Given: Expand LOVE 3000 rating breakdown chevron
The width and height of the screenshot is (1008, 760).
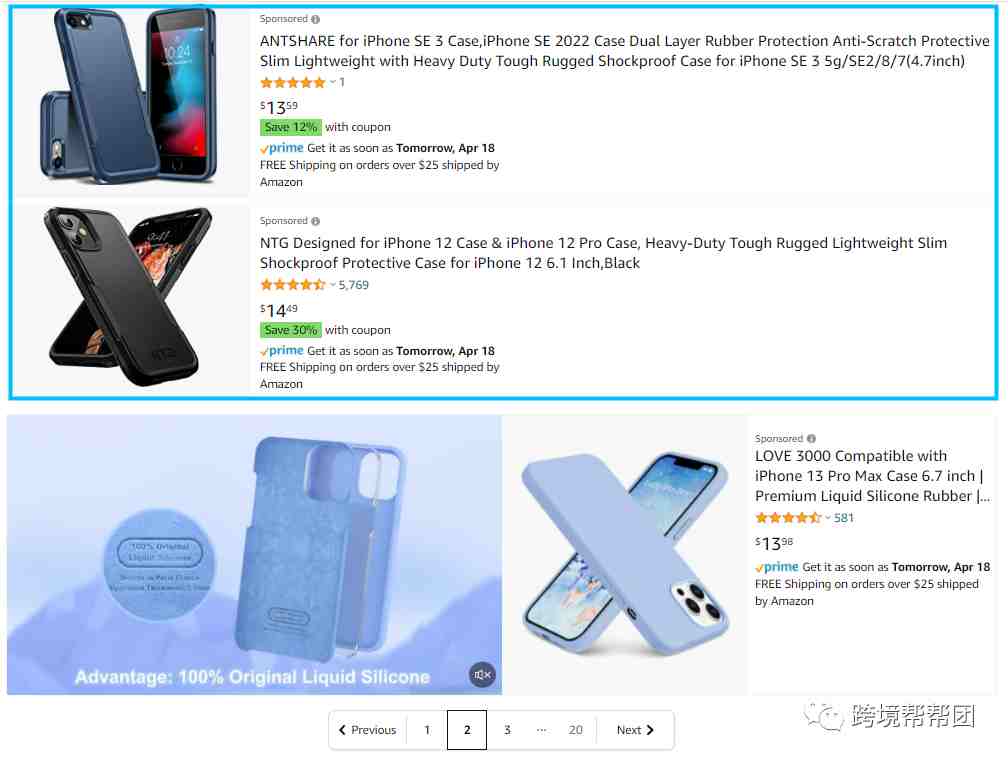Looking at the screenshot, I should tap(828, 518).
